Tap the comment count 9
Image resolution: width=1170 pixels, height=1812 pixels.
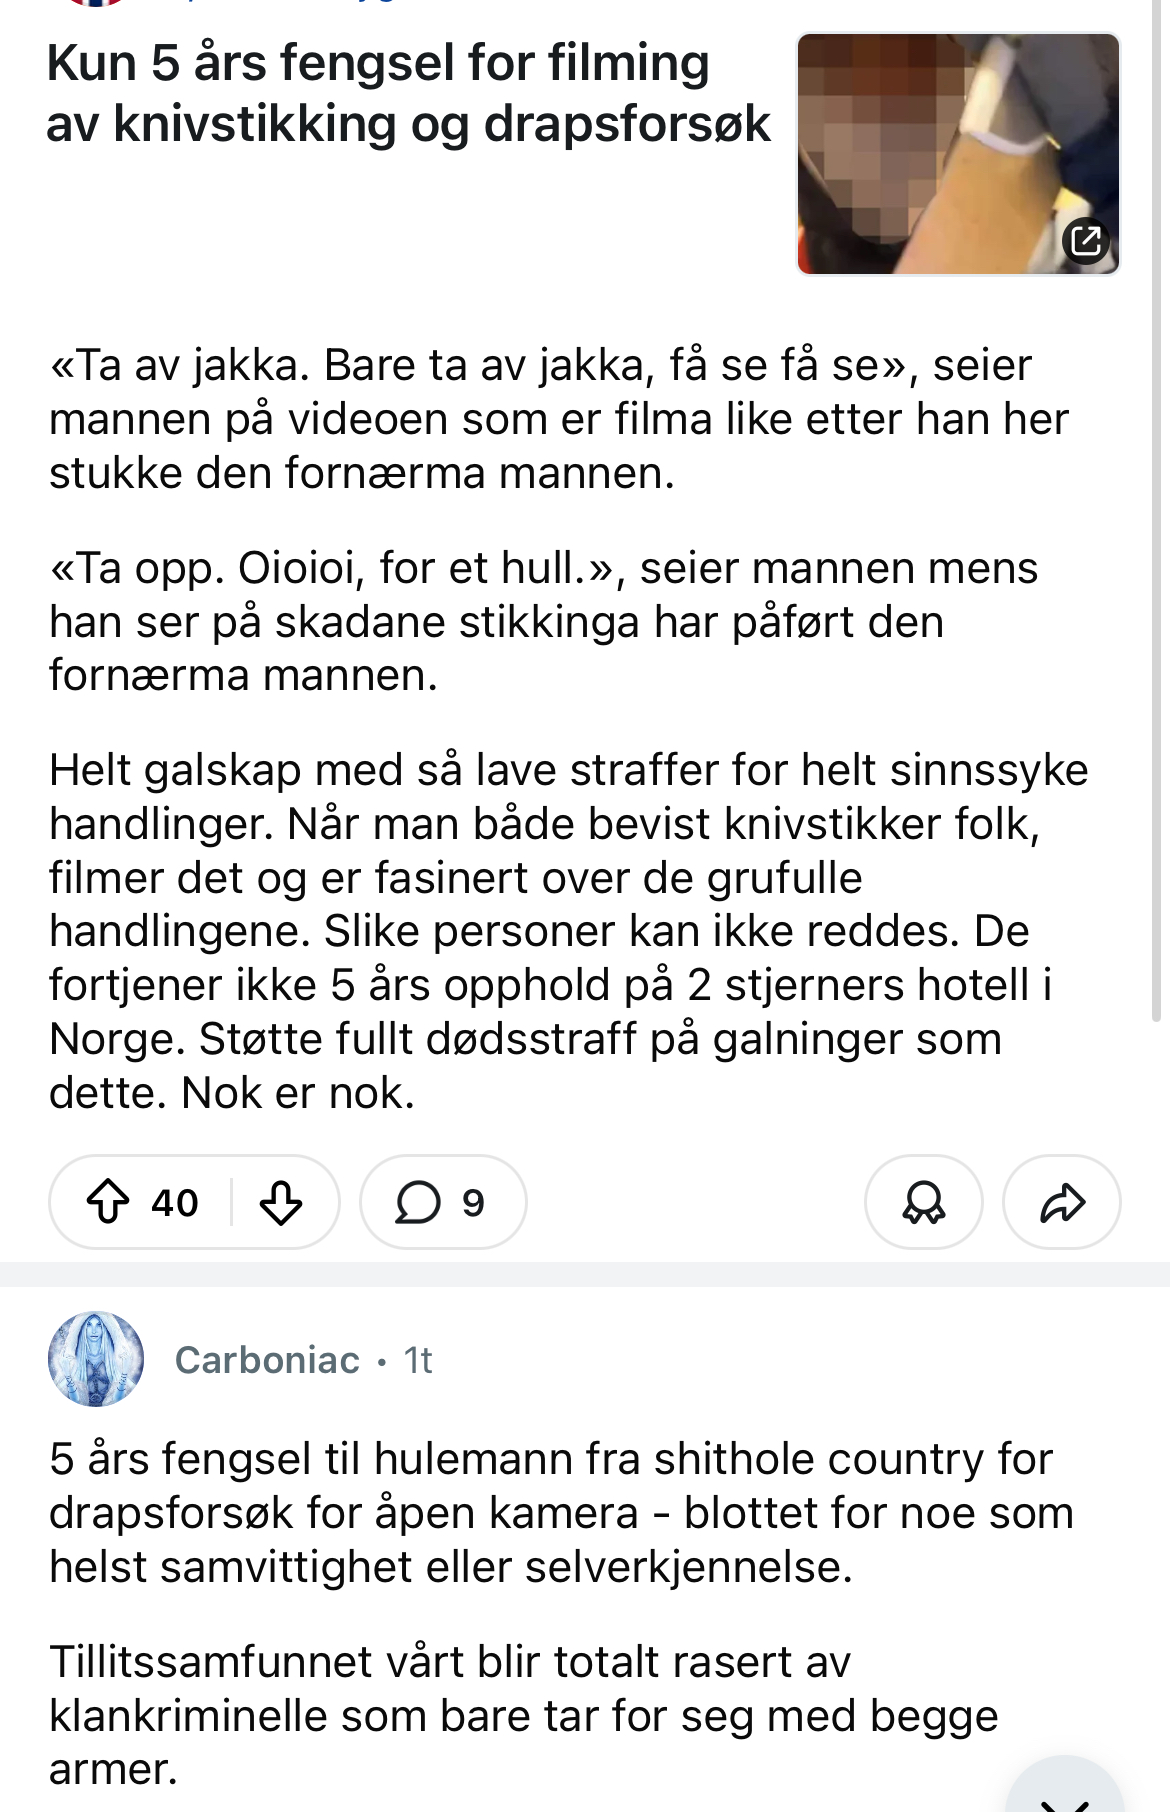point(473,1202)
